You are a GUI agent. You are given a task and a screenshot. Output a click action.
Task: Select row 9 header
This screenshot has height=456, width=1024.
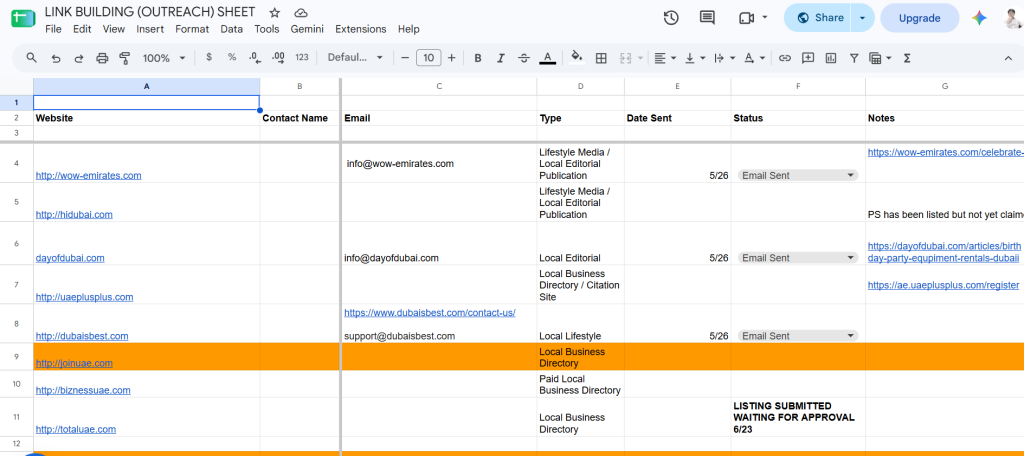[x=16, y=357]
